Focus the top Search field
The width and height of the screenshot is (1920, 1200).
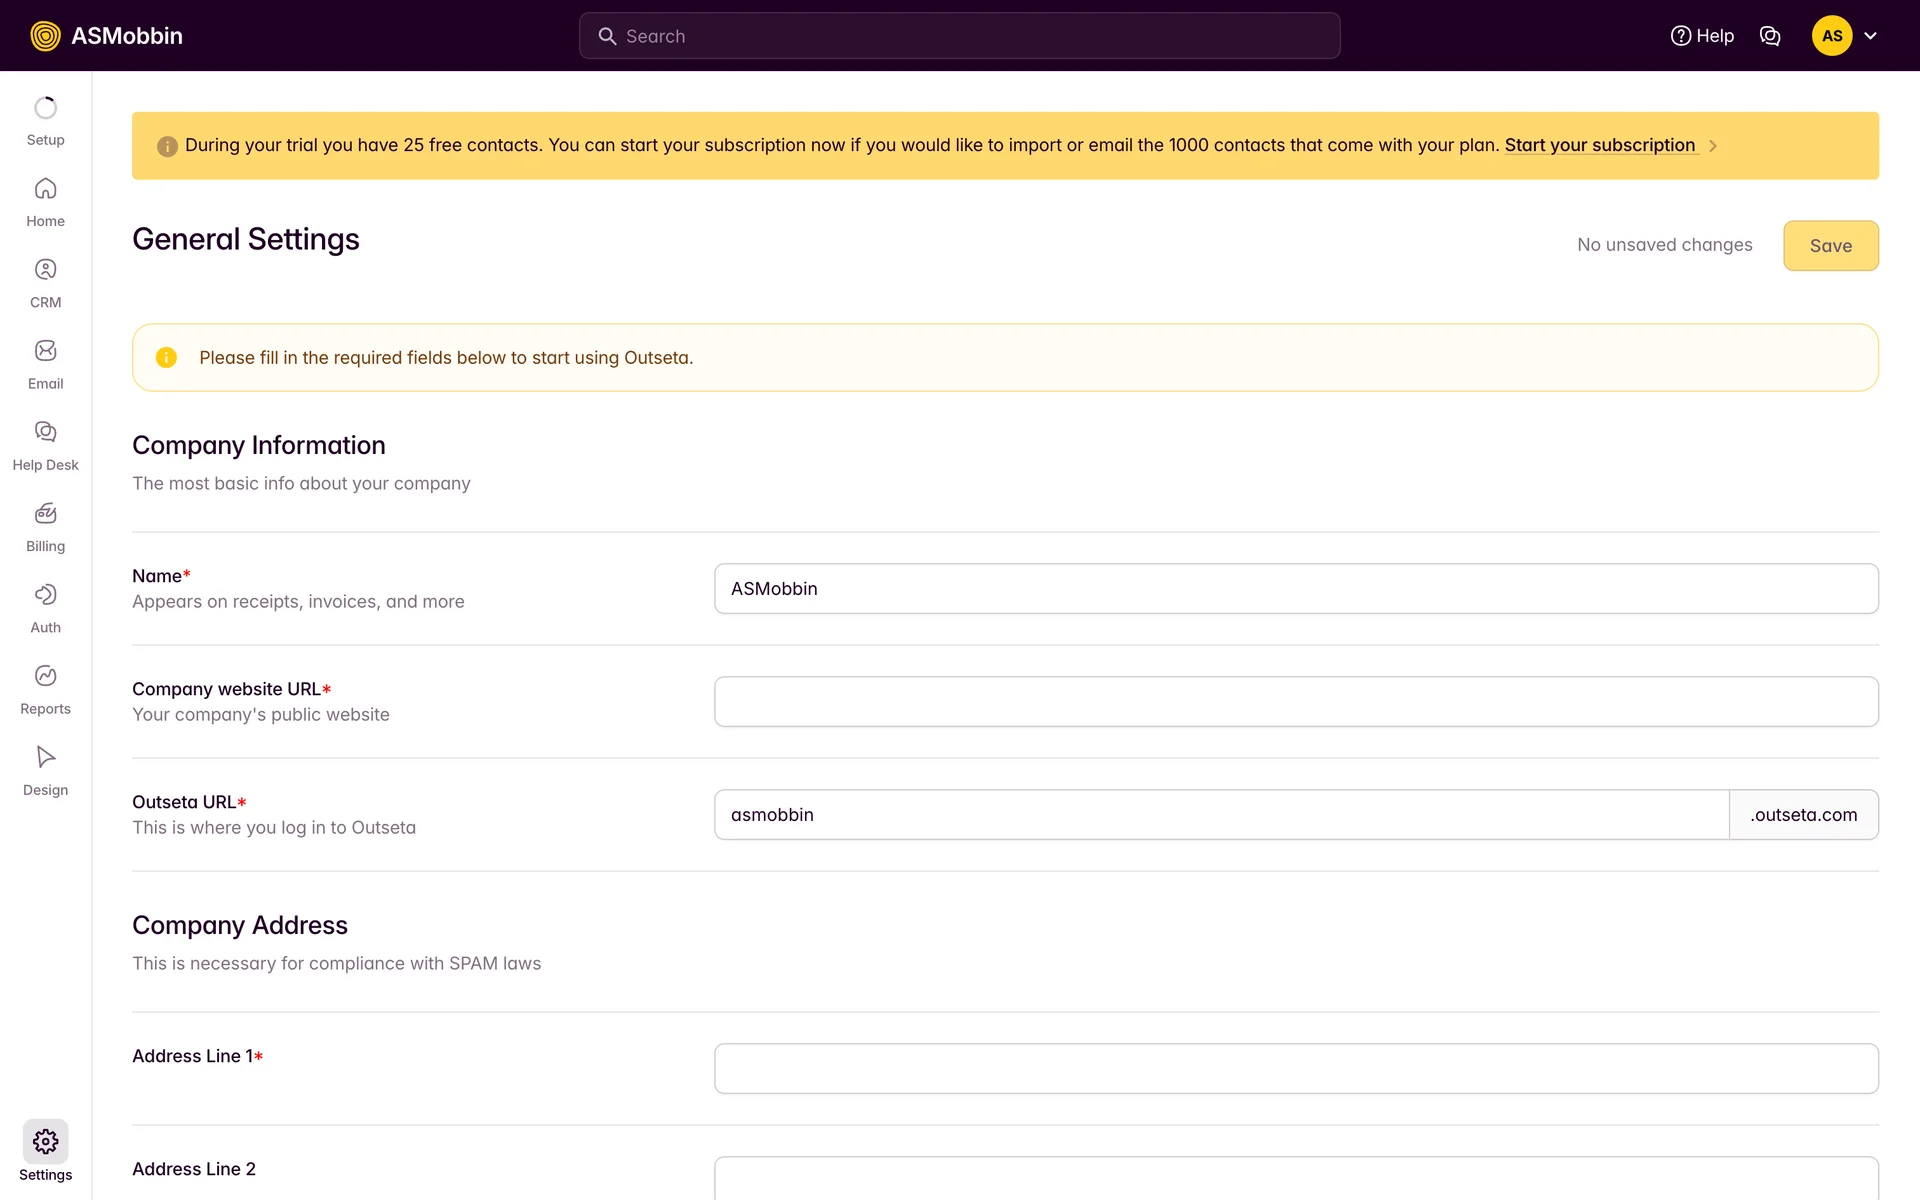click(x=960, y=36)
